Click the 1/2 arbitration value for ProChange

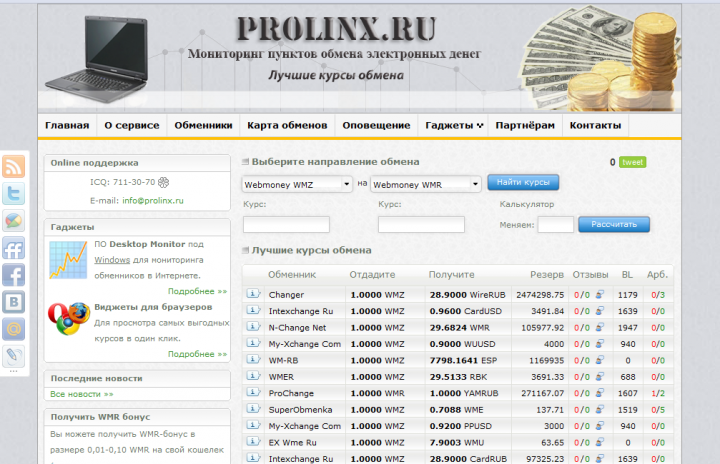(x=658, y=393)
